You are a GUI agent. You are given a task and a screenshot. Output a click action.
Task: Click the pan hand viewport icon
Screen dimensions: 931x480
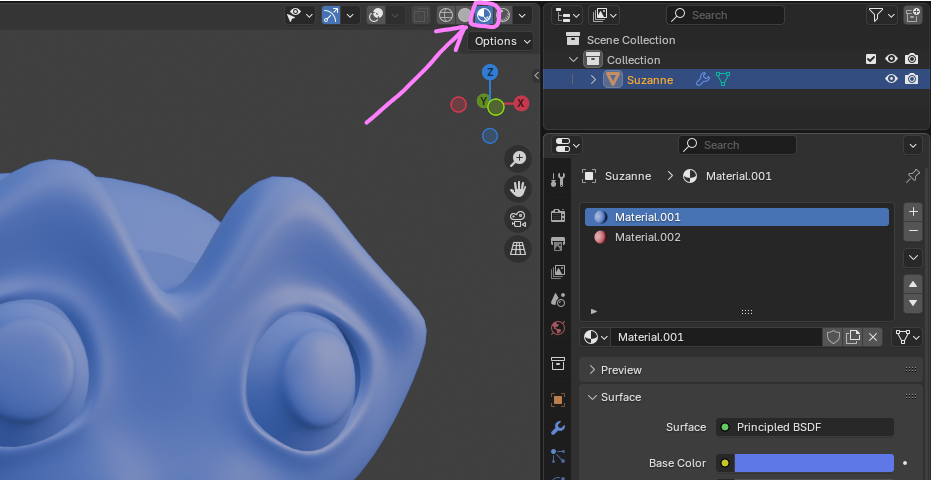click(x=518, y=188)
